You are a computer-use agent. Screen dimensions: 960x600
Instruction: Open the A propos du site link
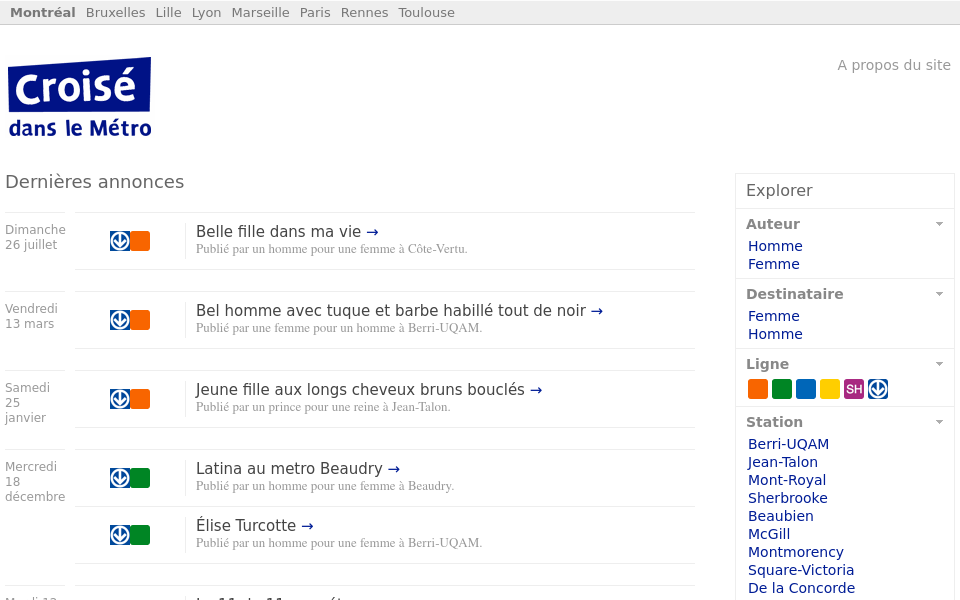tap(893, 65)
